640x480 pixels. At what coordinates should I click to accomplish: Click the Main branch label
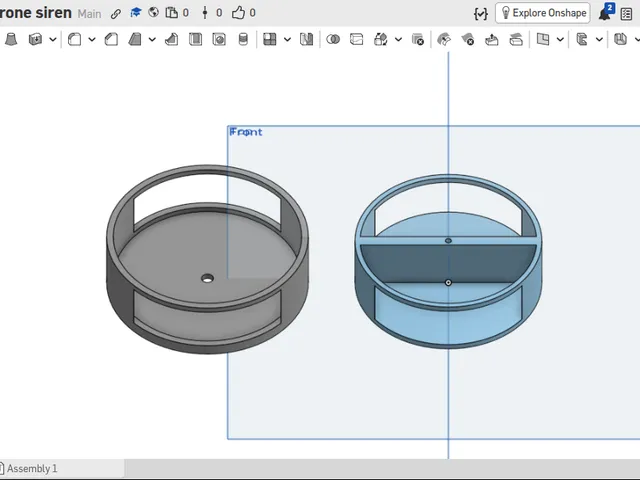click(89, 14)
